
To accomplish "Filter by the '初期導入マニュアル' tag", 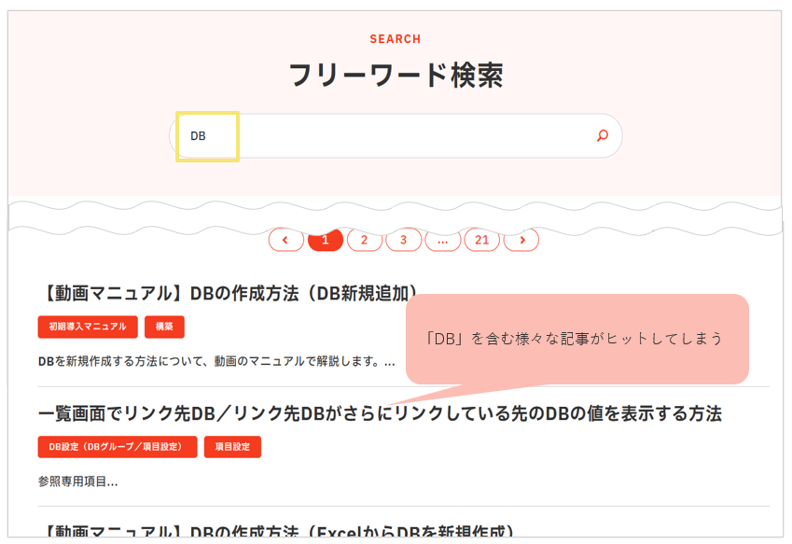I will pyautogui.click(x=87, y=327).
